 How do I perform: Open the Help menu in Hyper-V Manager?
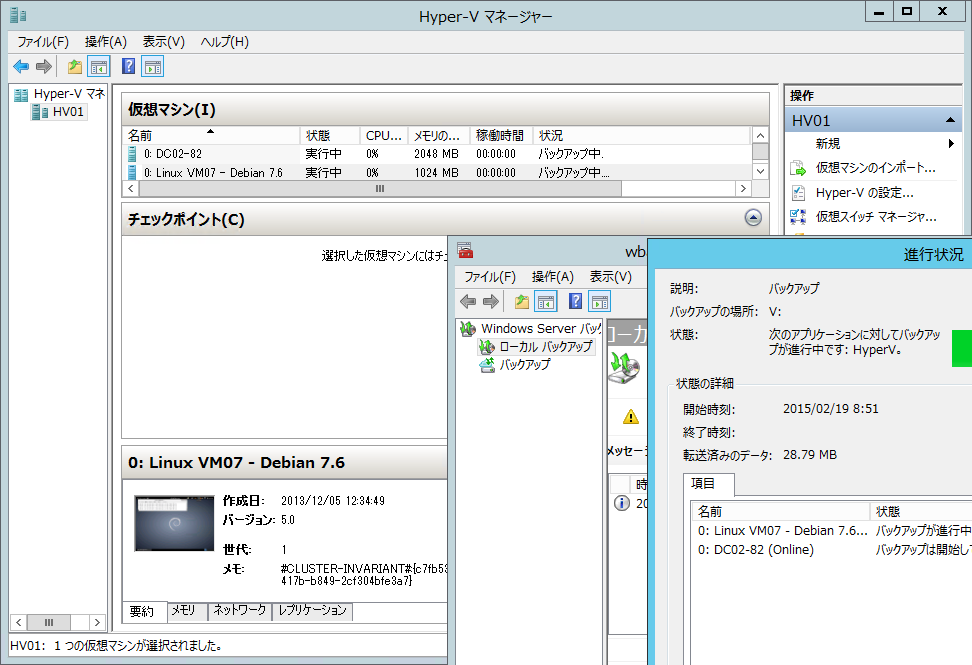[x=224, y=42]
